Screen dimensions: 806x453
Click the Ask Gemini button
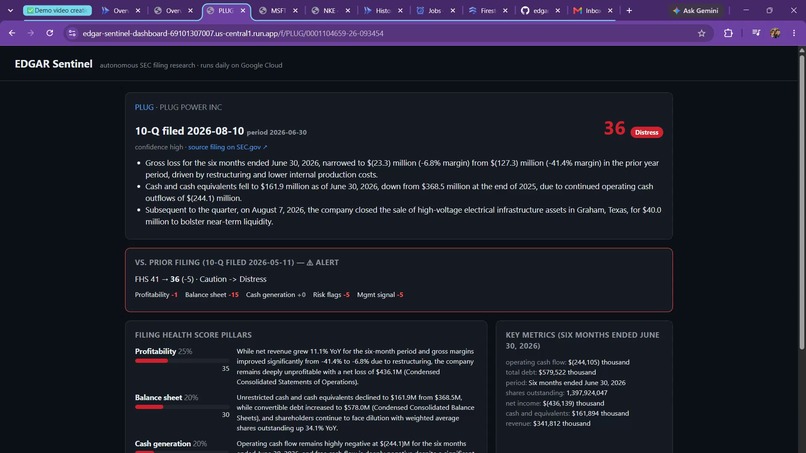point(695,10)
